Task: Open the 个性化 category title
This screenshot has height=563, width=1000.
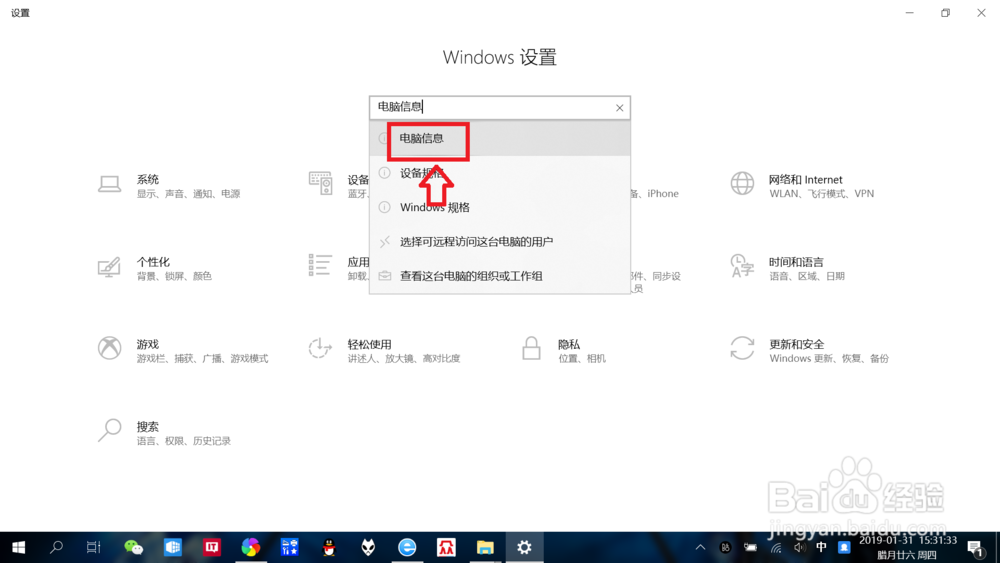Action: tap(153, 262)
